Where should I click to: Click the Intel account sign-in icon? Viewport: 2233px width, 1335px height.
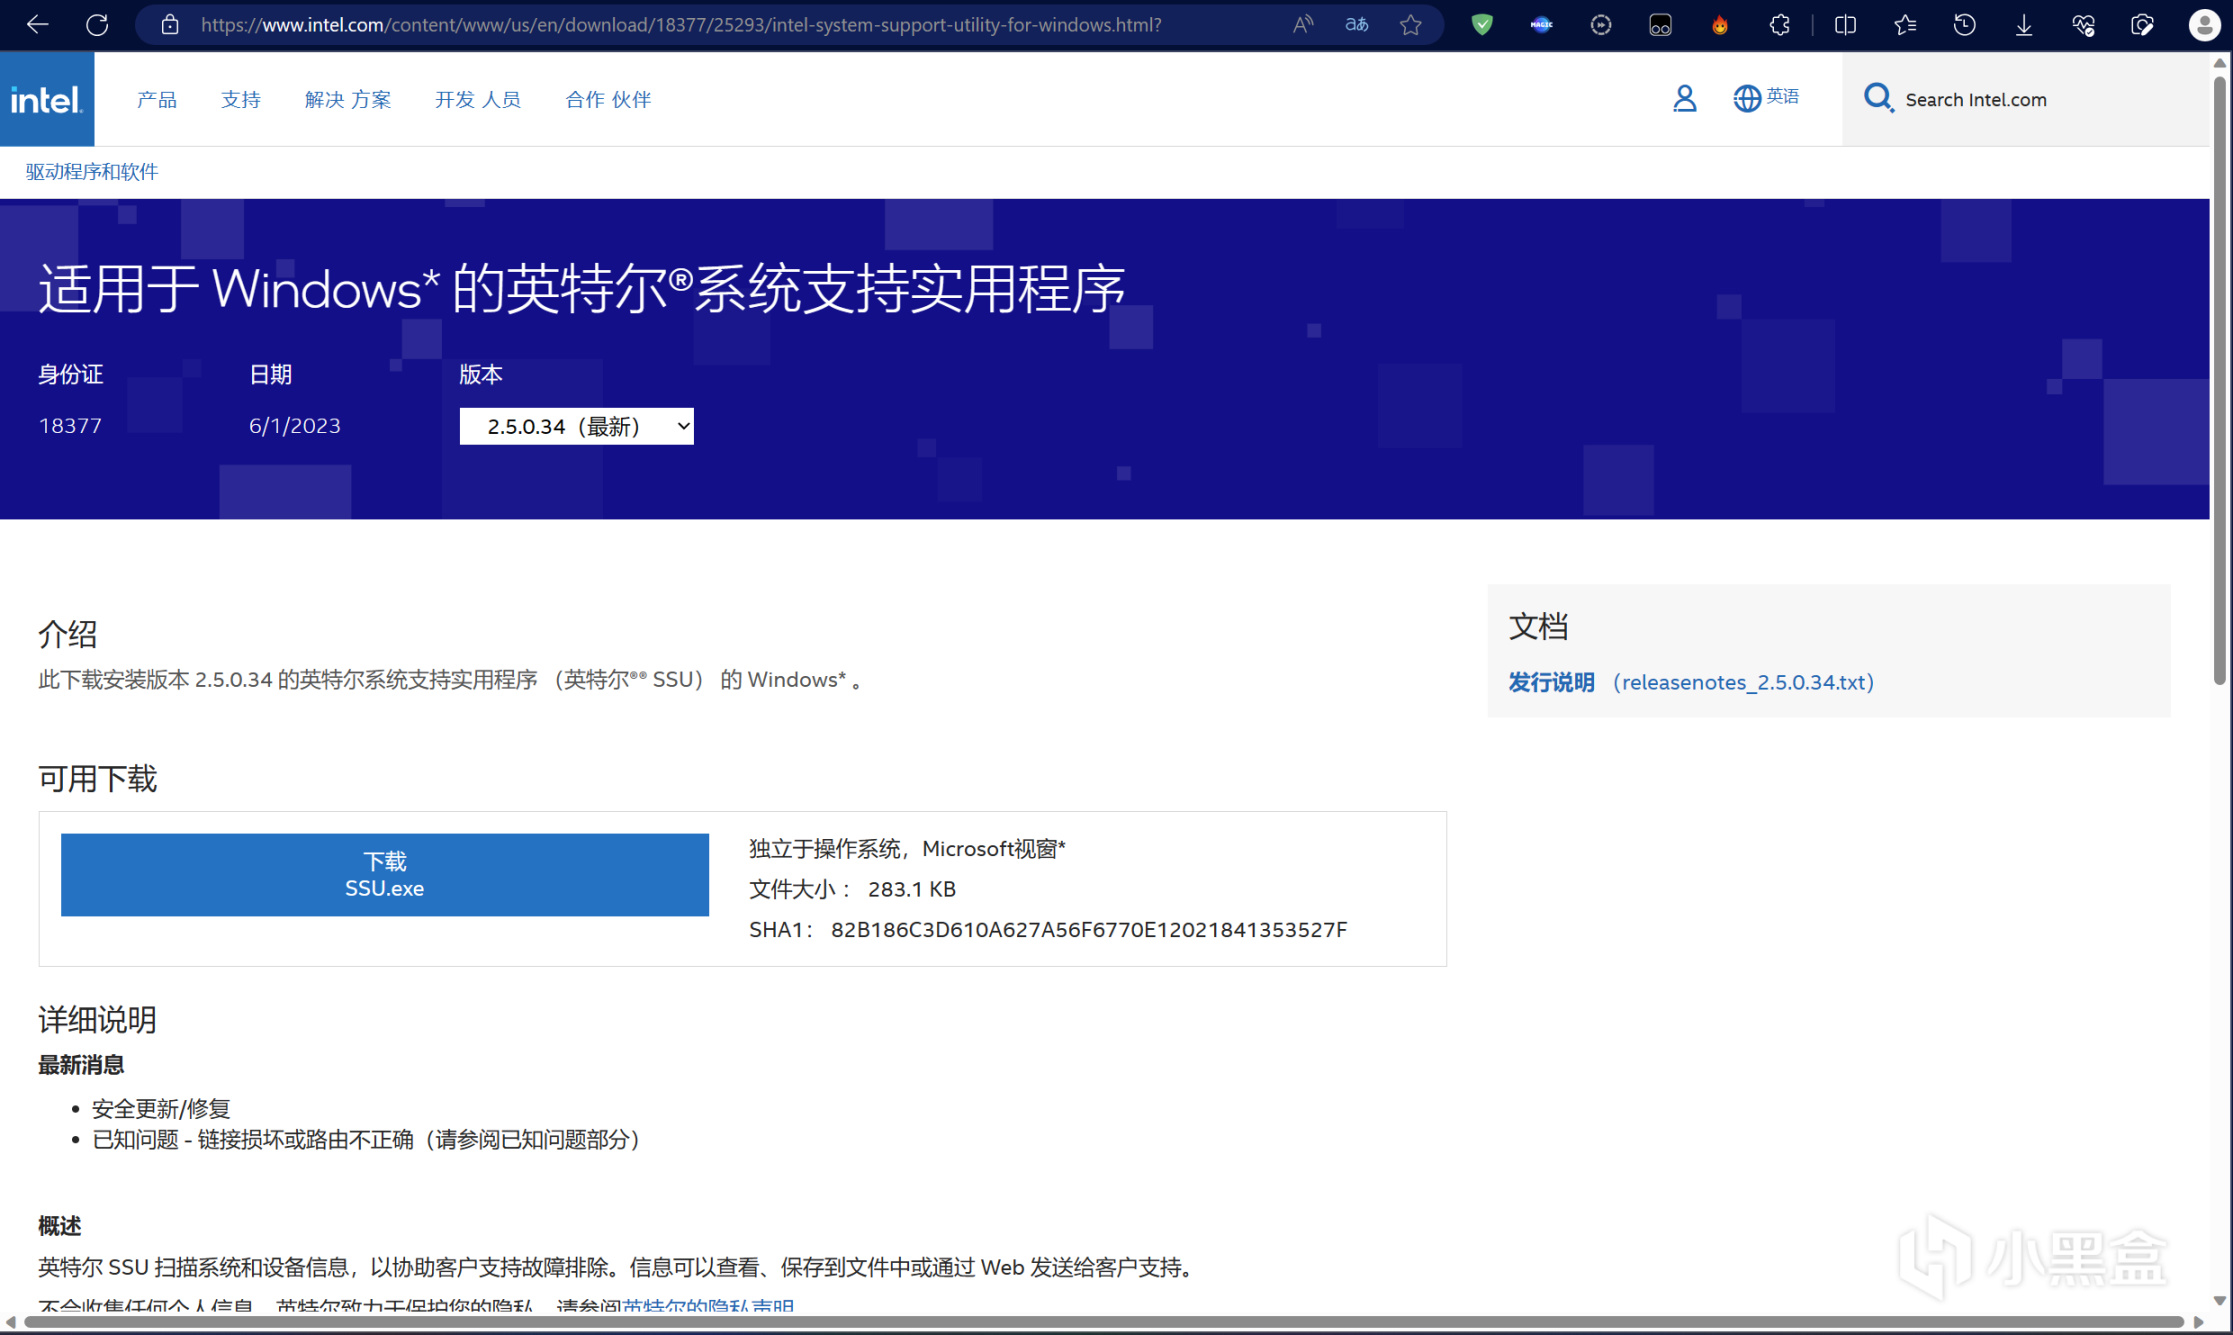[x=1684, y=98]
